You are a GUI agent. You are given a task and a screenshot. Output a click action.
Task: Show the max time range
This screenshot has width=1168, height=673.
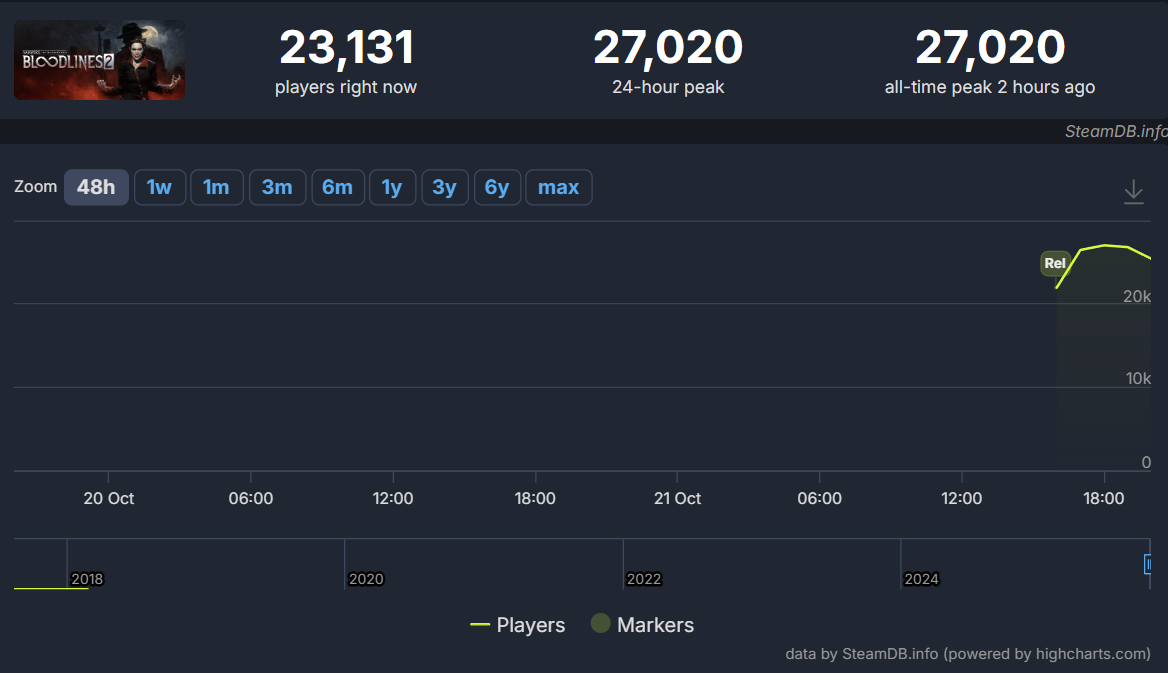[x=559, y=187]
